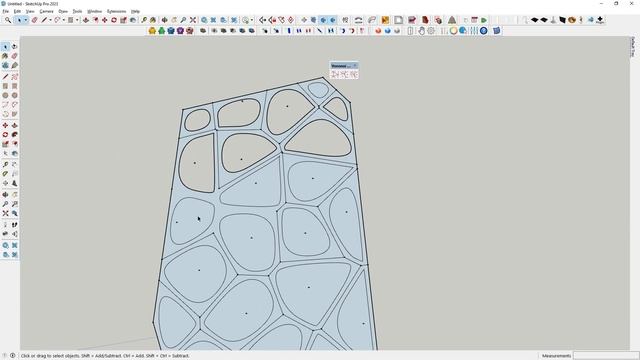Select the Orbit tool in top toolbar
Image resolution: width=640 pixels, height=360 pixels.
coord(164,20)
